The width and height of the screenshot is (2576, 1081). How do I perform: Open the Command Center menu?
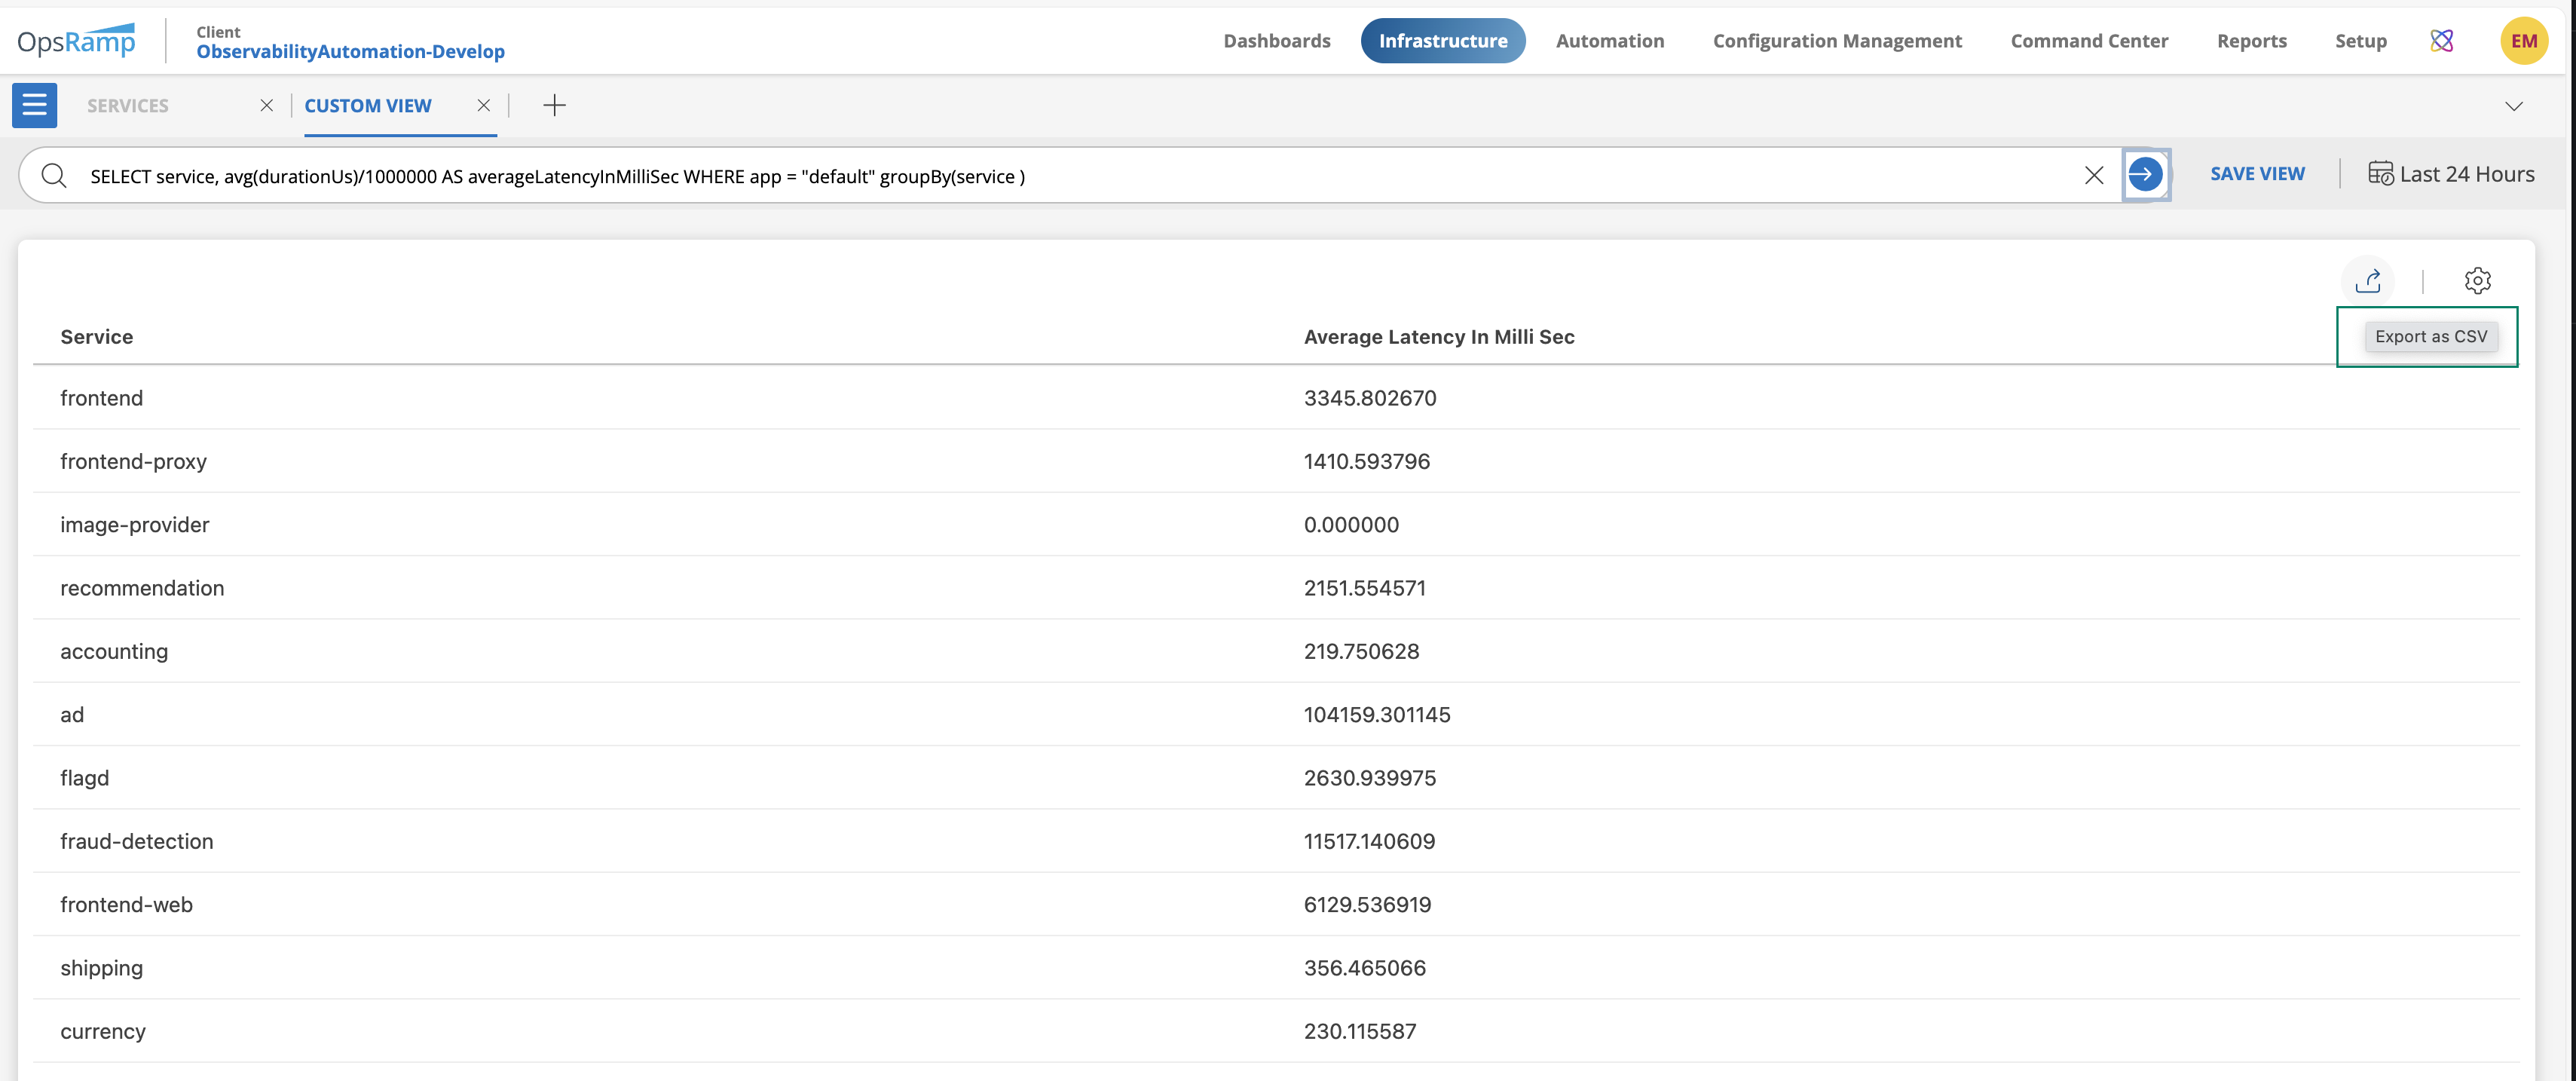point(2089,41)
